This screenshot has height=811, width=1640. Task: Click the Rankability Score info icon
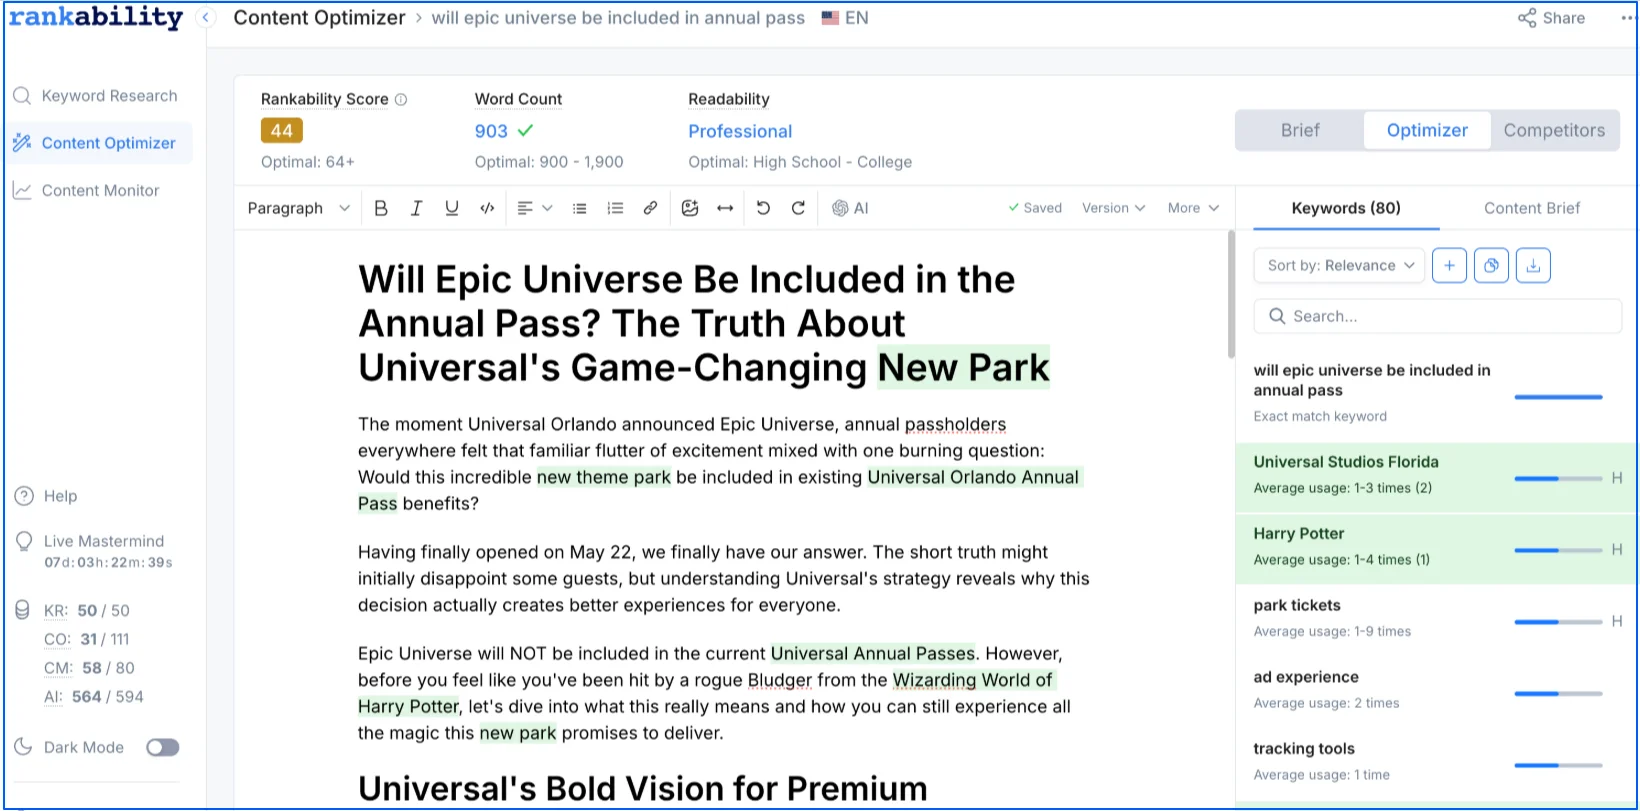click(401, 99)
